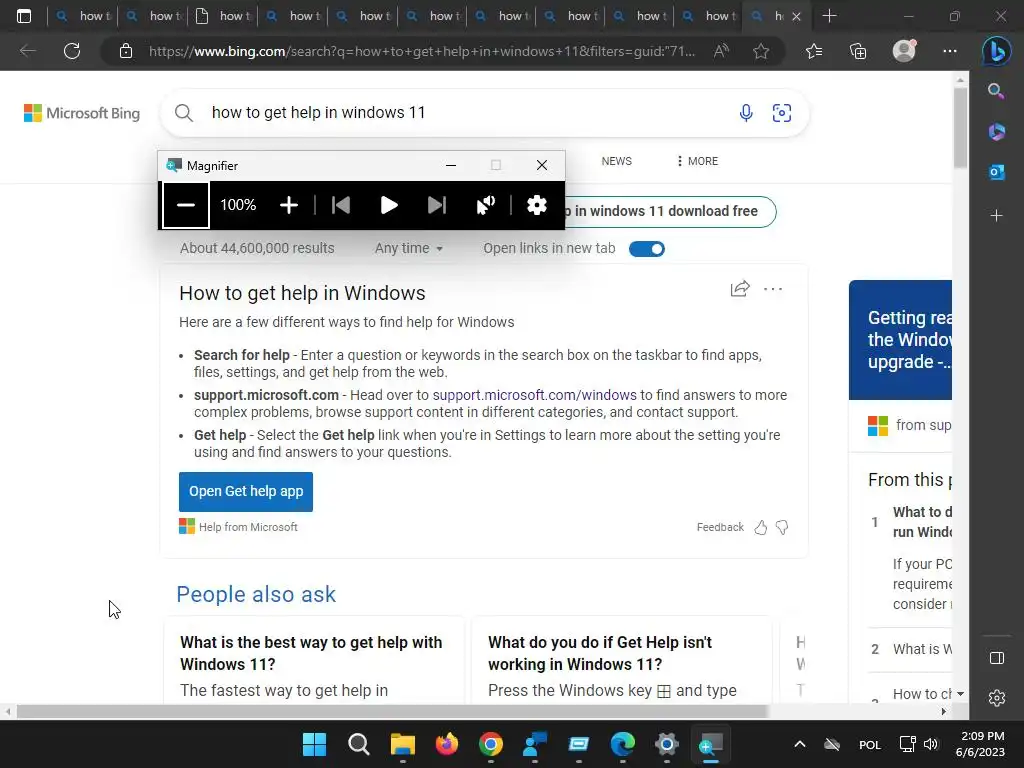Viewport: 1024px width, 768px height.
Task: Give thumbs down feedback on the answer
Action: click(782, 528)
